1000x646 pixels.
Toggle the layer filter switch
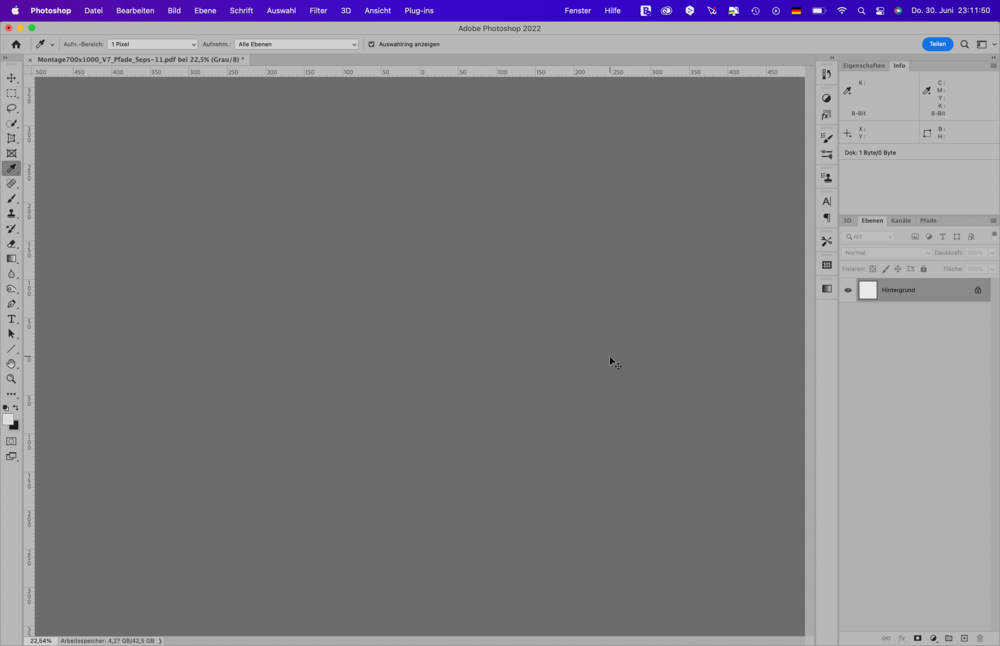click(x=994, y=235)
